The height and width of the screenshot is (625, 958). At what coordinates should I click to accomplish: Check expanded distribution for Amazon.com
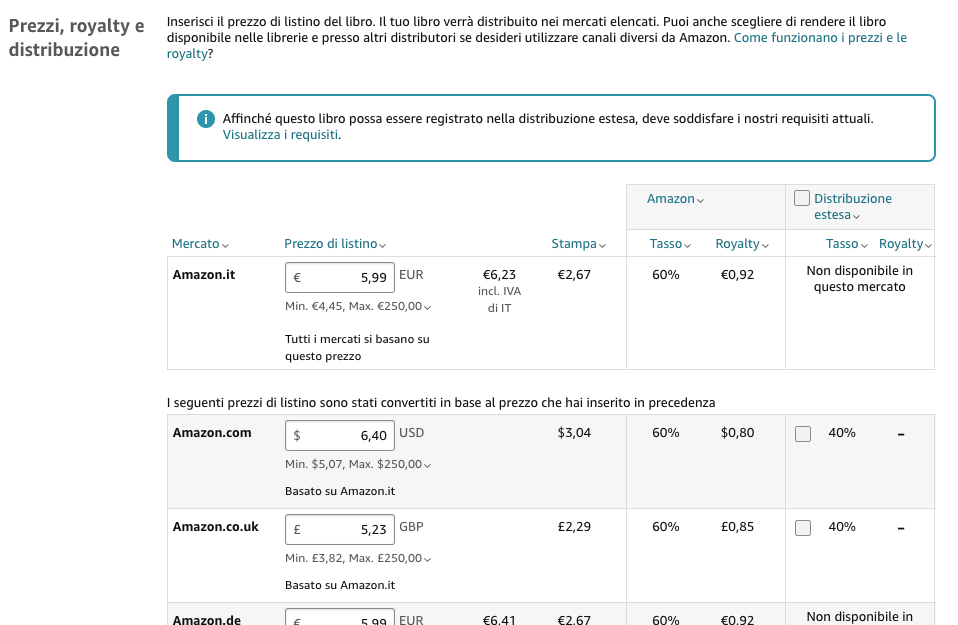pos(803,434)
